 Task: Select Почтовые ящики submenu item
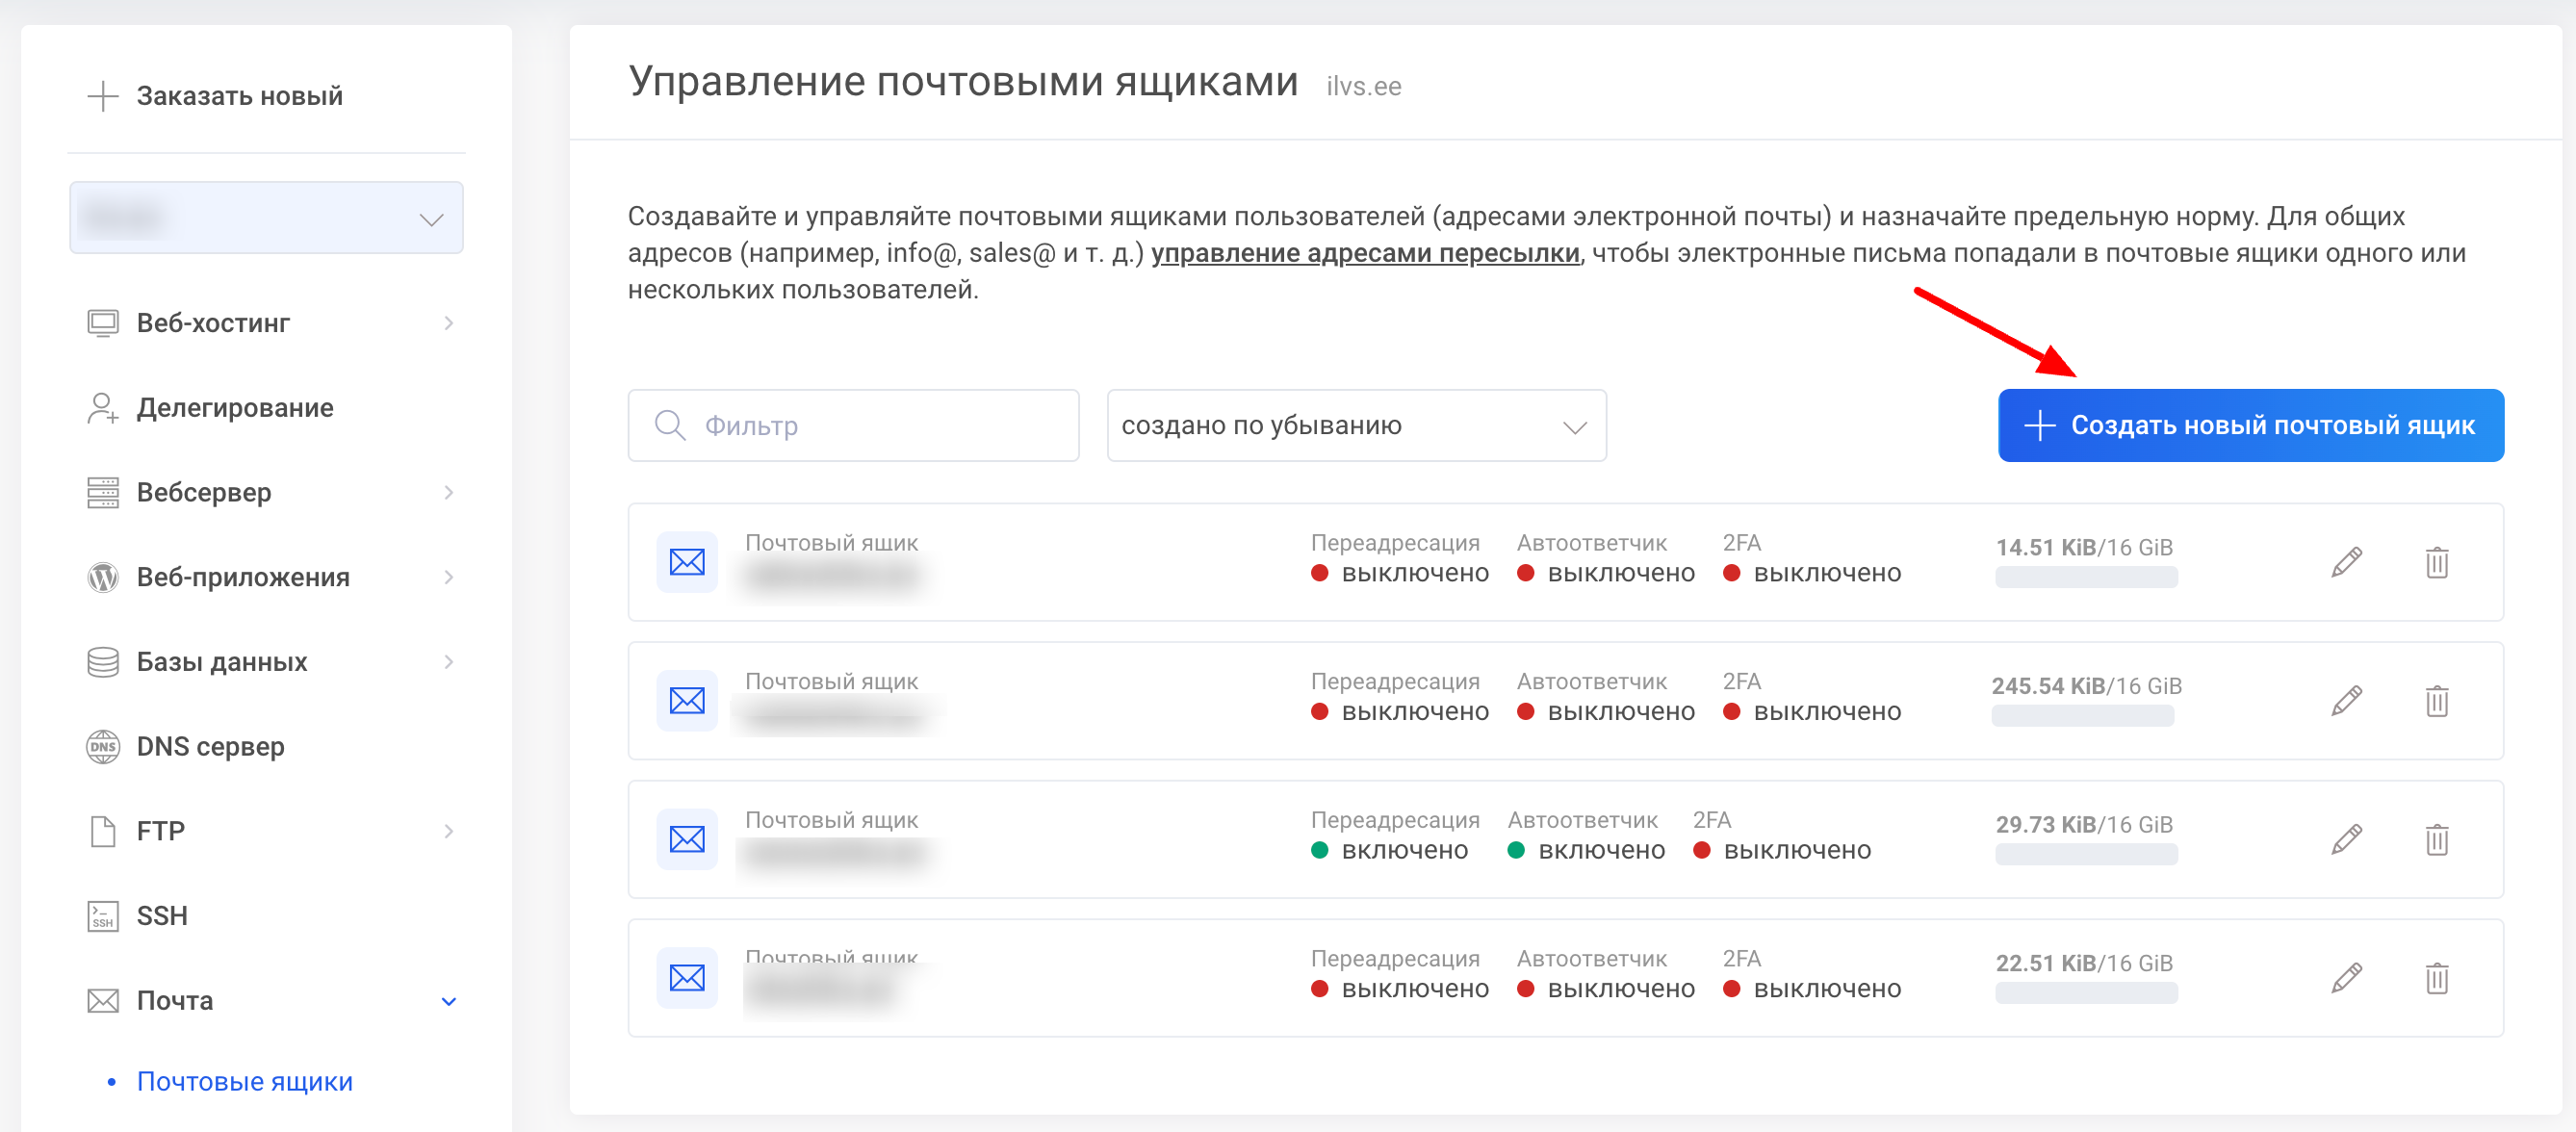tap(244, 1081)
